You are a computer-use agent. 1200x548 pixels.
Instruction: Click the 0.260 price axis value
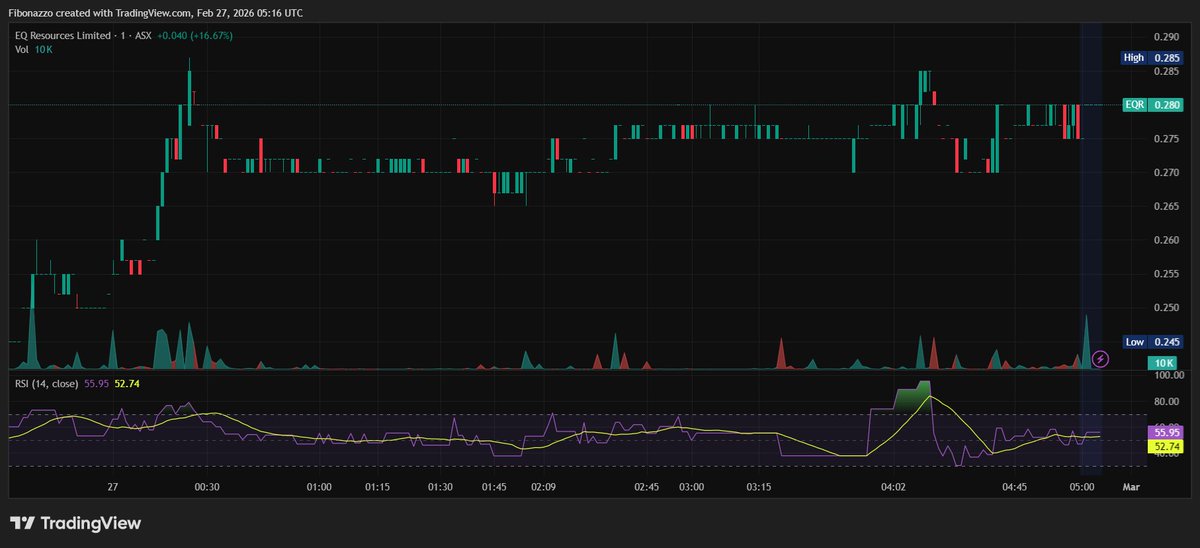pyautogui.click(x=1166, y=240)
